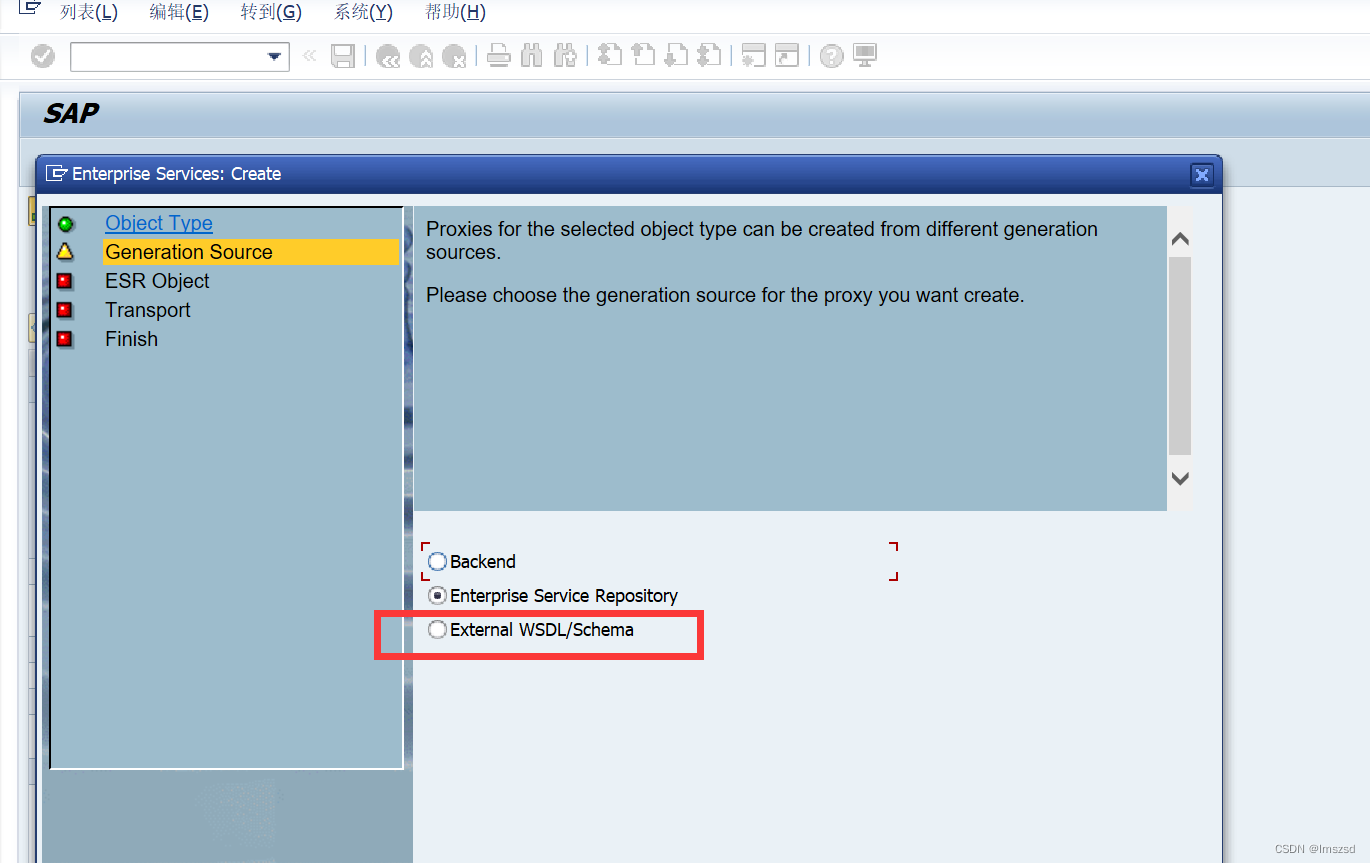Close the Enterprise Services: Create dialog

click(1202, 175)
